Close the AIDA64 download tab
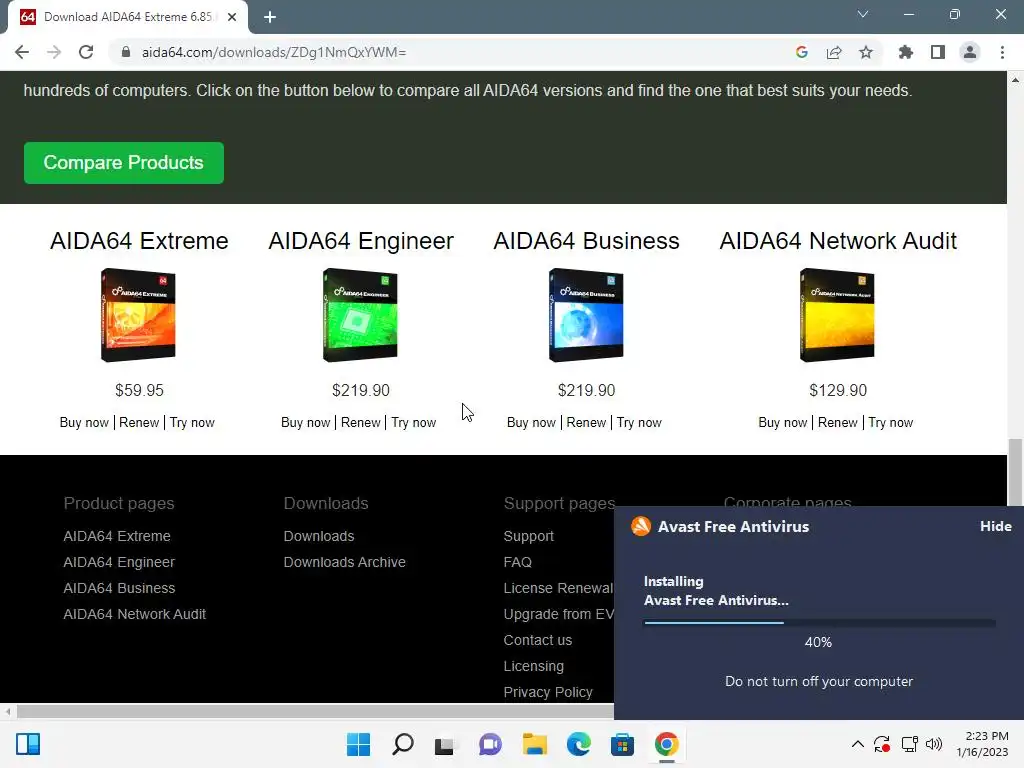Viewport: 1024px width, 768px height. pos(232,17)
